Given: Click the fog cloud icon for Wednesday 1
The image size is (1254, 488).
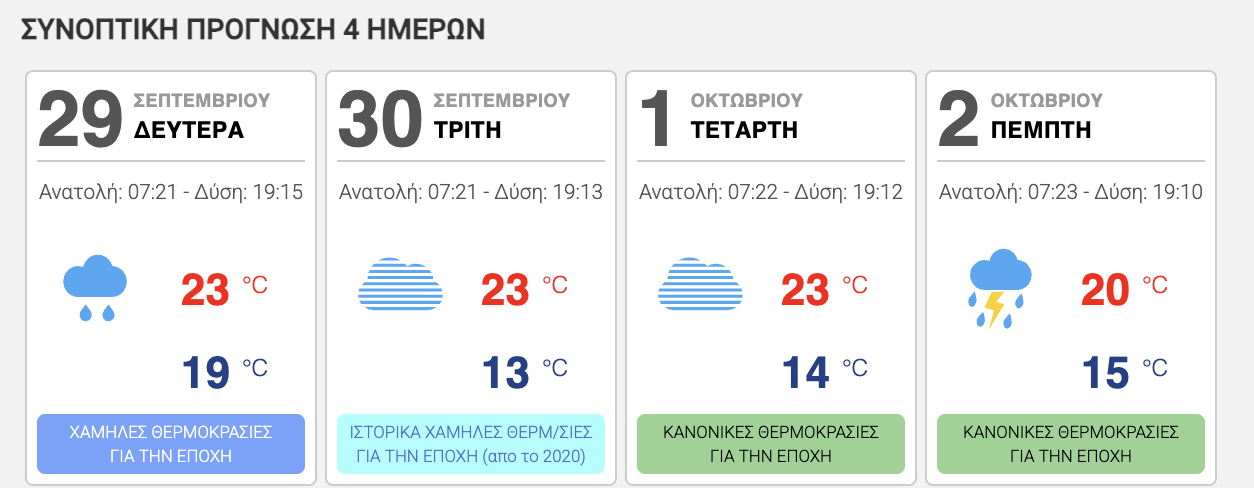Looking at the screenshot, I should (x=700, y=284).
